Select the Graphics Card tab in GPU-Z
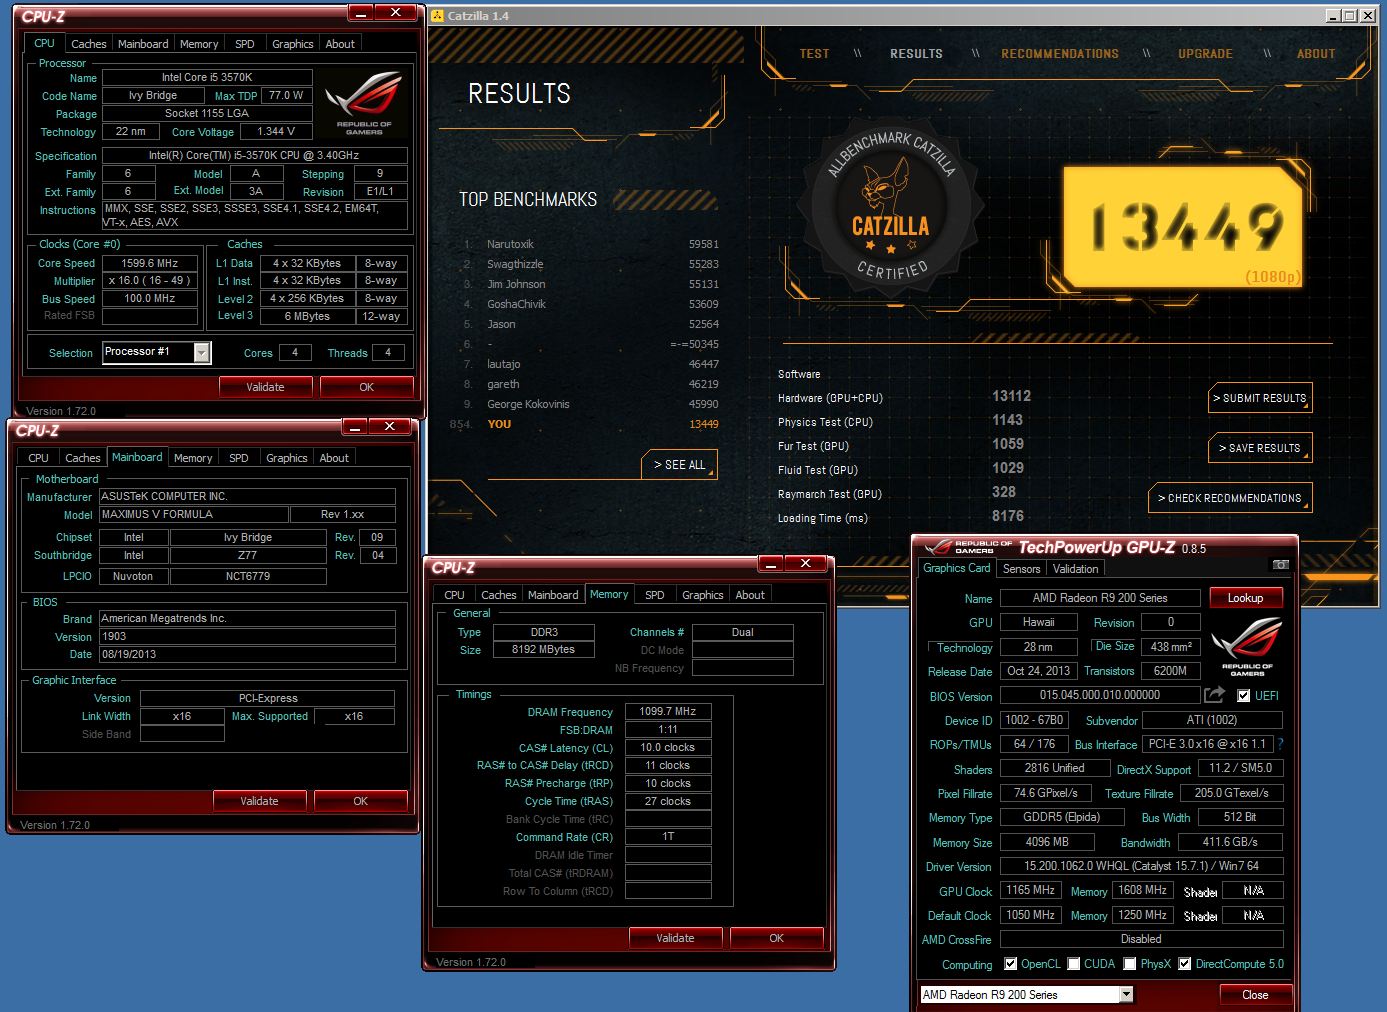The image size is (1387, 1012). 956,568
